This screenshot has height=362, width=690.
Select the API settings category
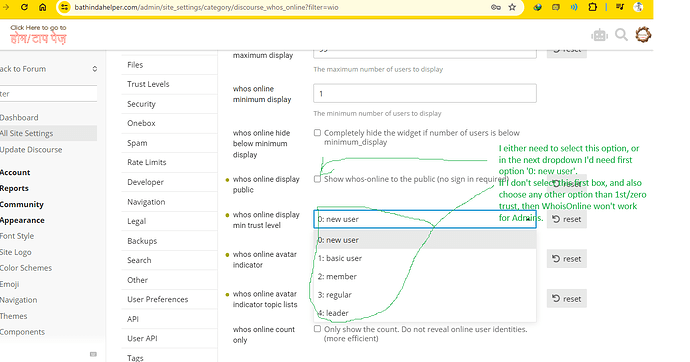[169, 319]
